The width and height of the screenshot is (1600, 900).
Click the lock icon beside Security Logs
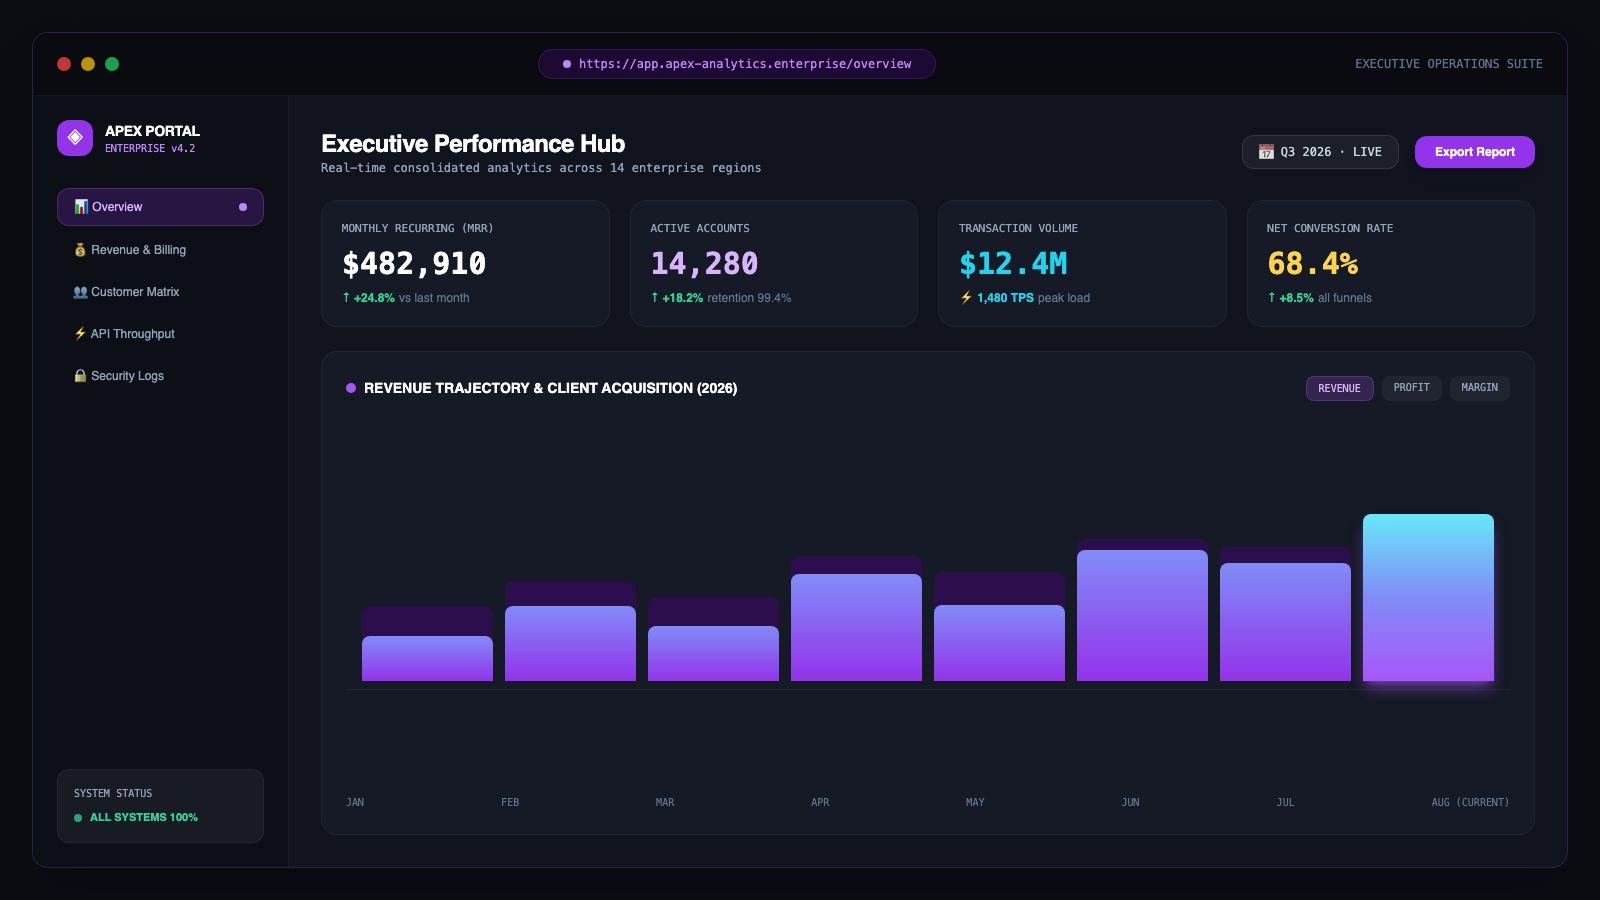pos(80,376)
